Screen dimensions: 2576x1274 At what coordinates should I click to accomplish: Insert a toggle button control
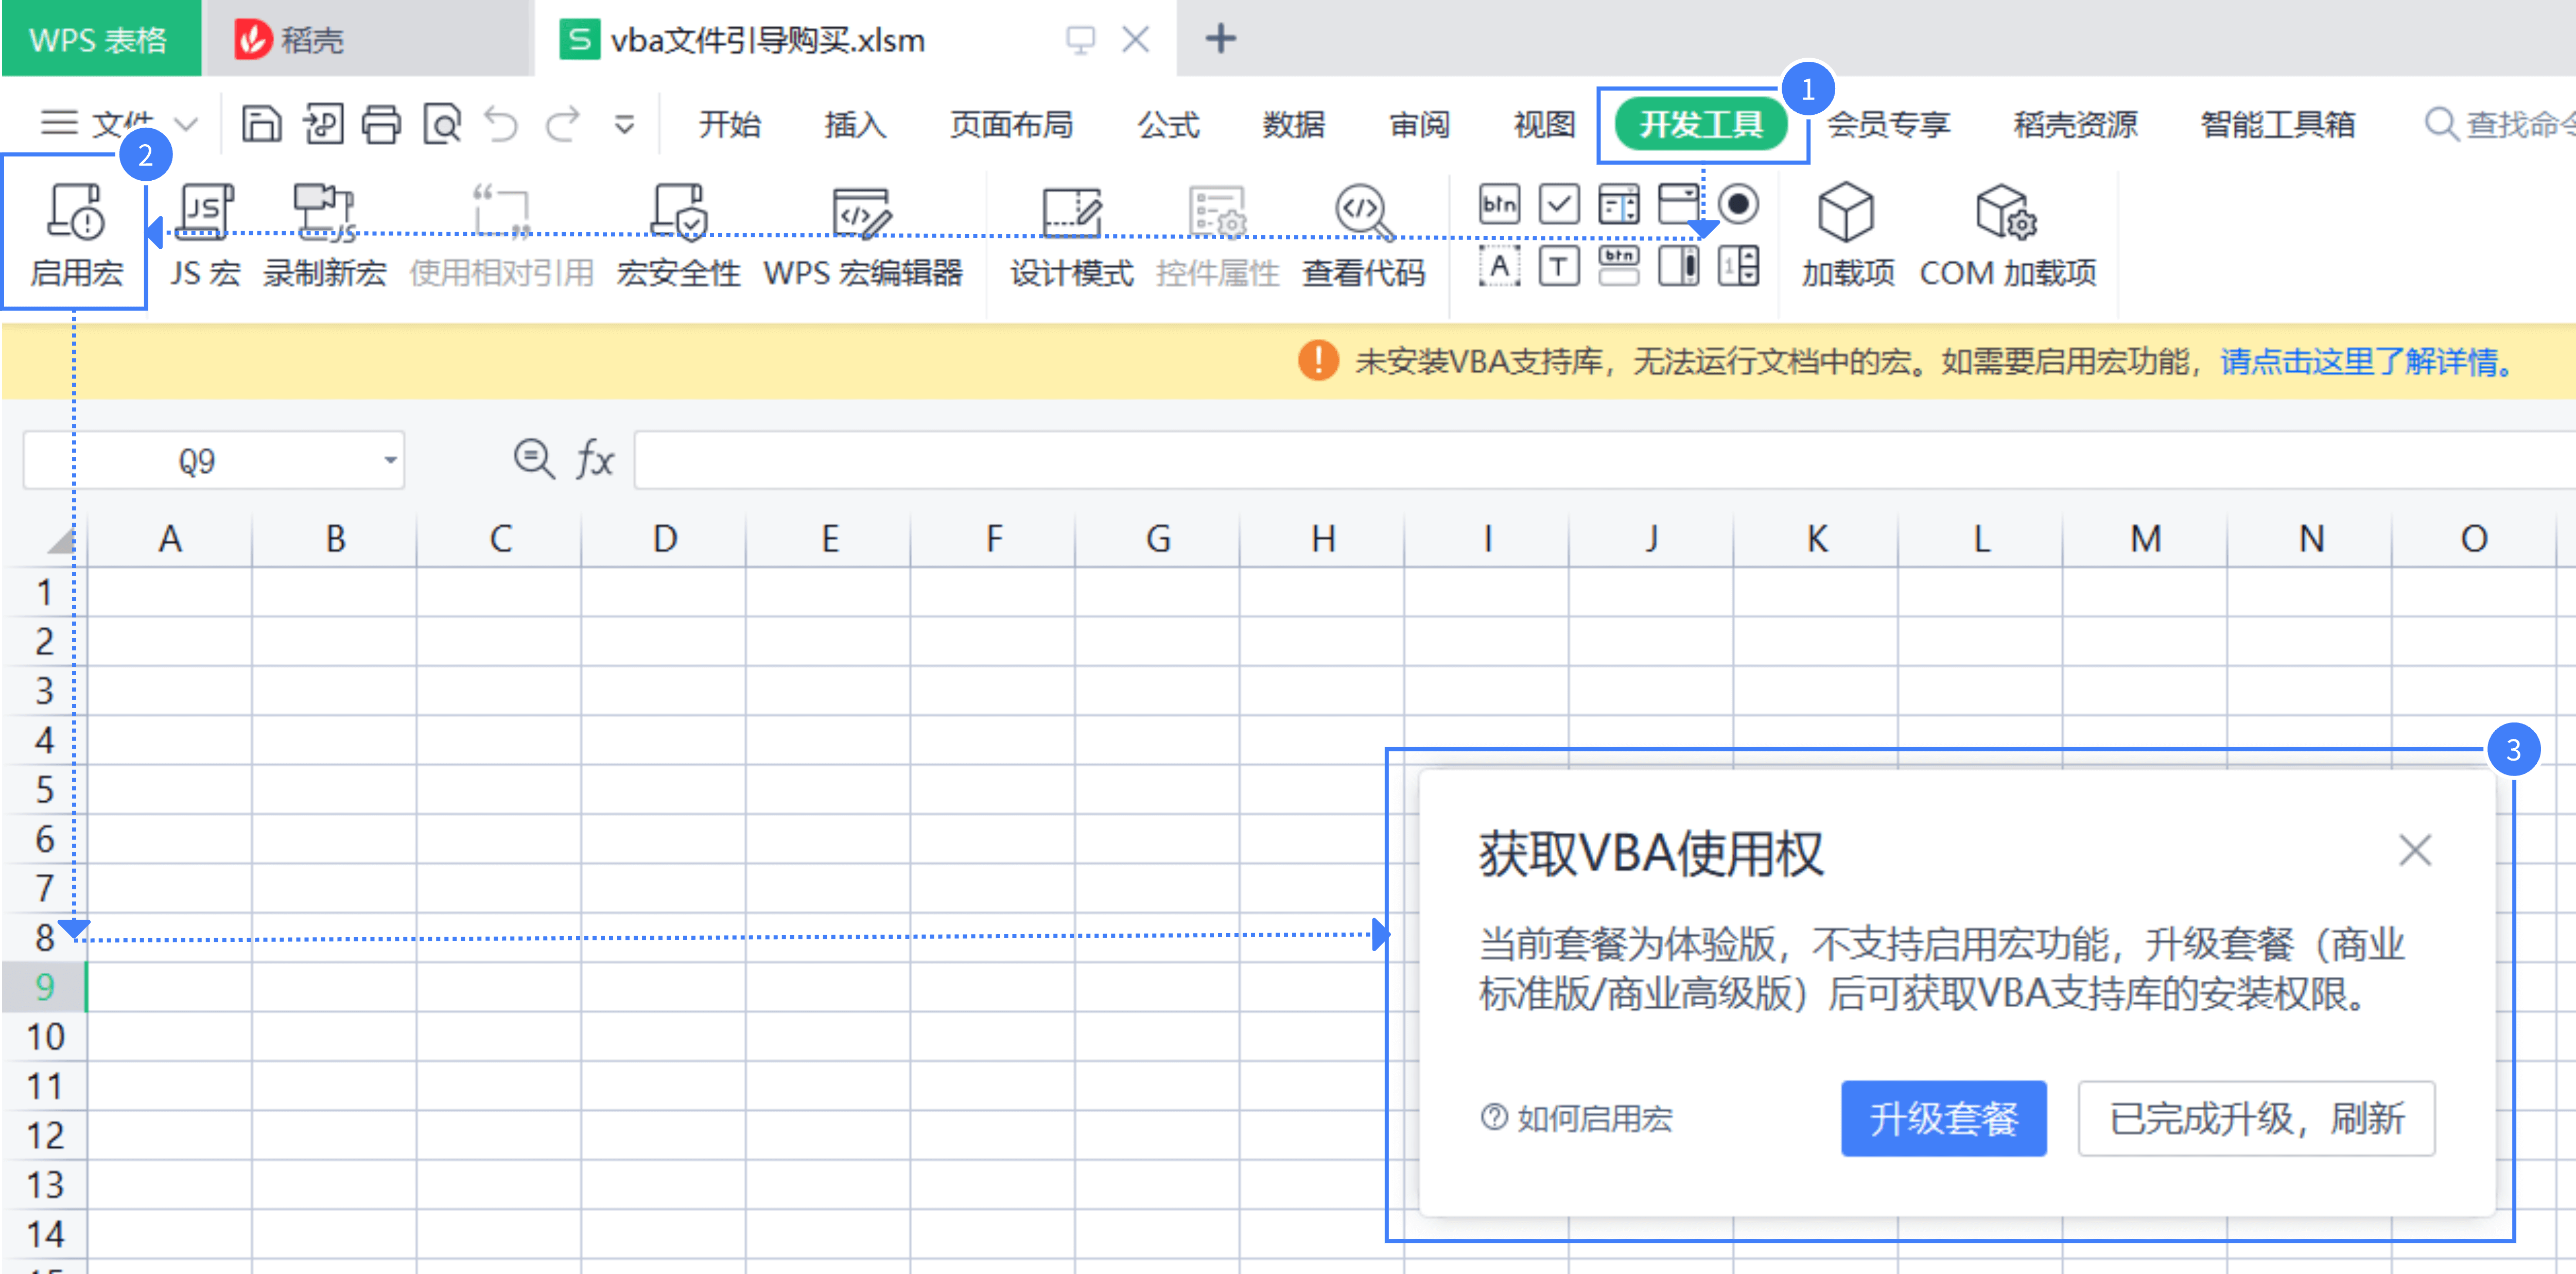[x=1618, y=265]
